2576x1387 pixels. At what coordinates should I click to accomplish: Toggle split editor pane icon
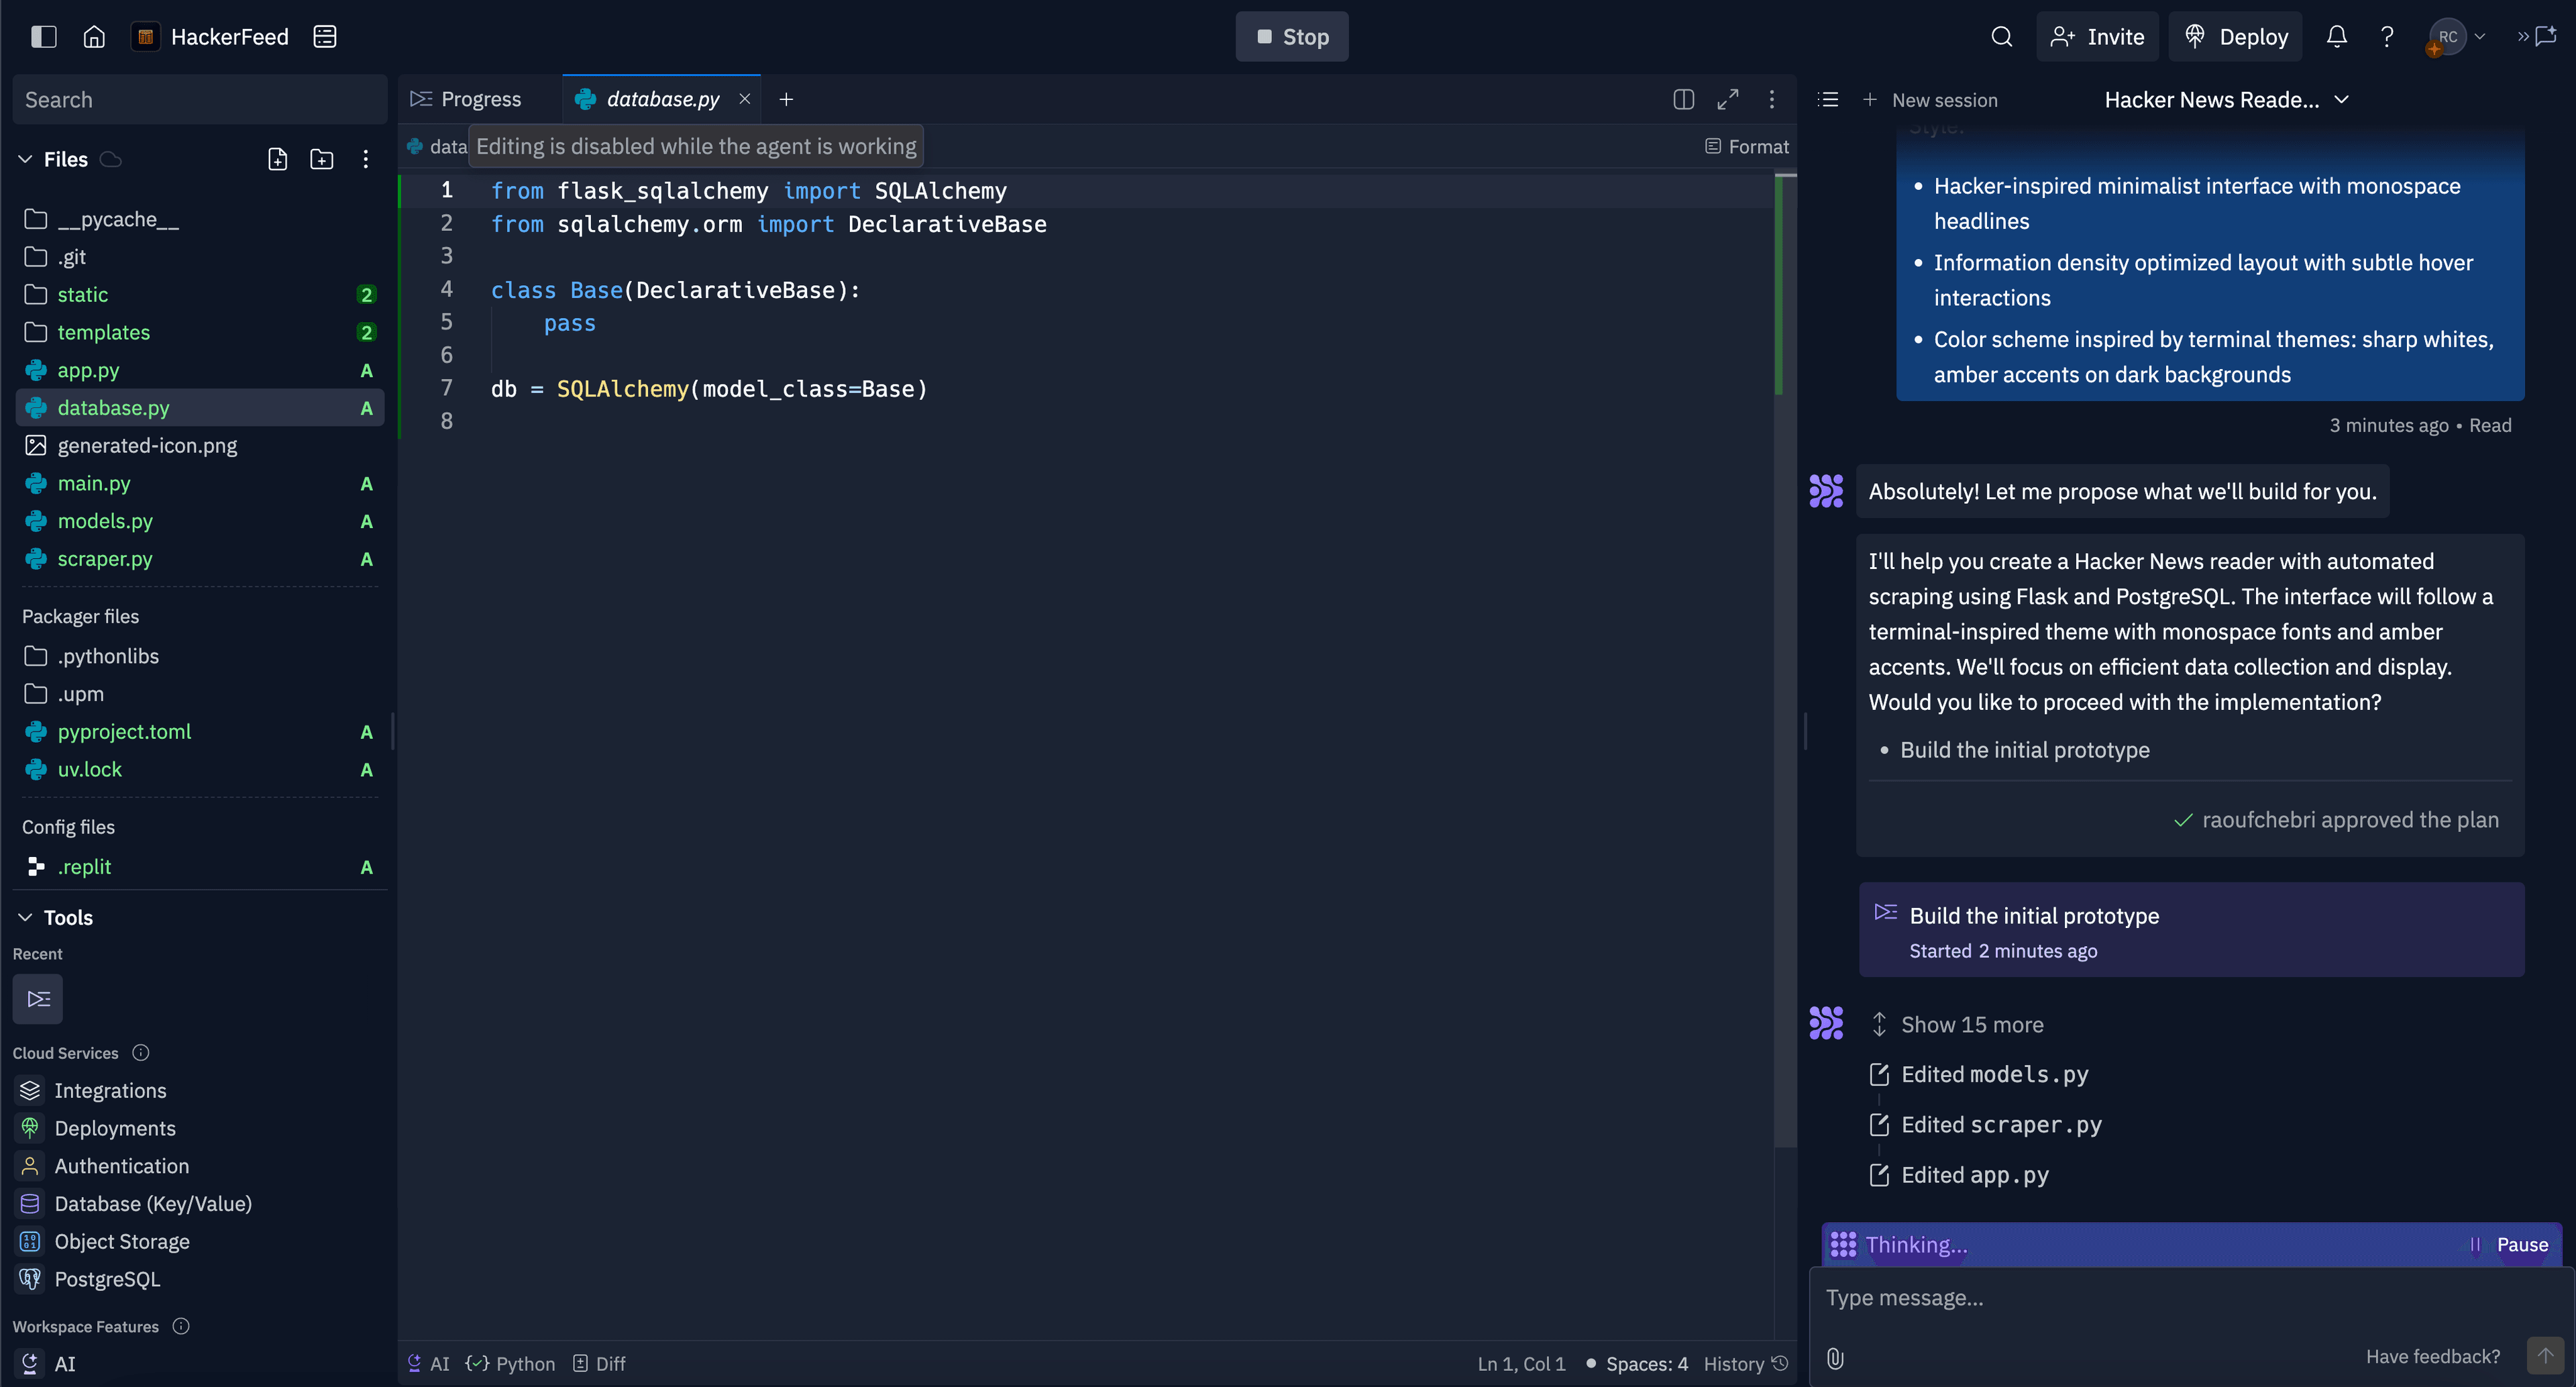coord(1683,99)
